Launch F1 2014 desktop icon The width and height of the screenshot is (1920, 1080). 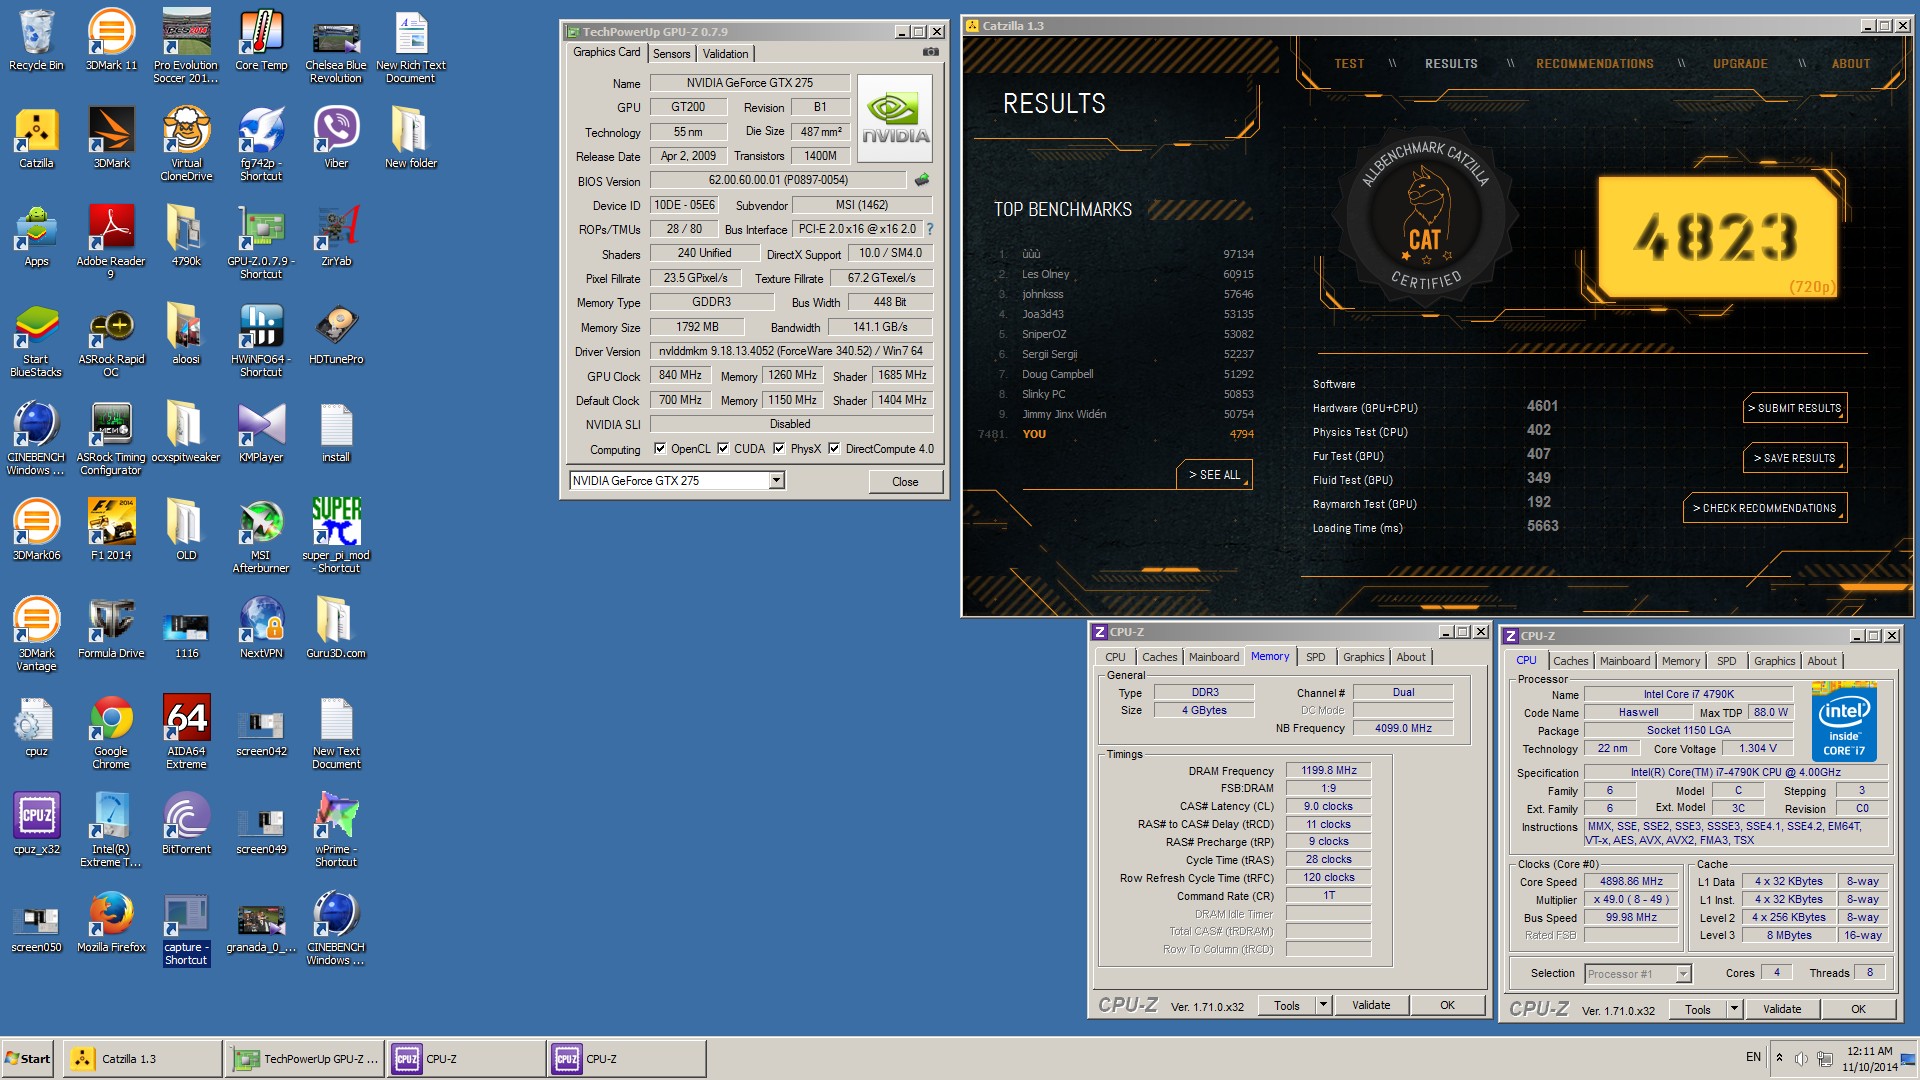point(111,530)
